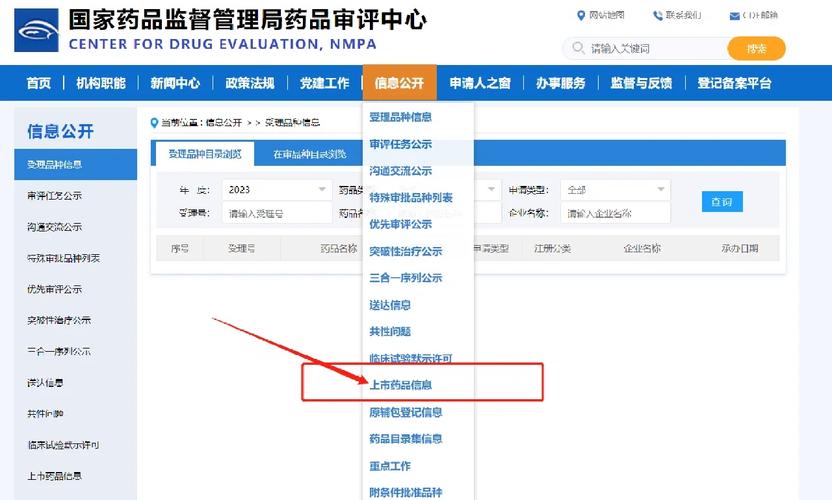Open the 网站地图 site map icon
The width and height of the screenshot is (832, 500).
pos(580,15)
